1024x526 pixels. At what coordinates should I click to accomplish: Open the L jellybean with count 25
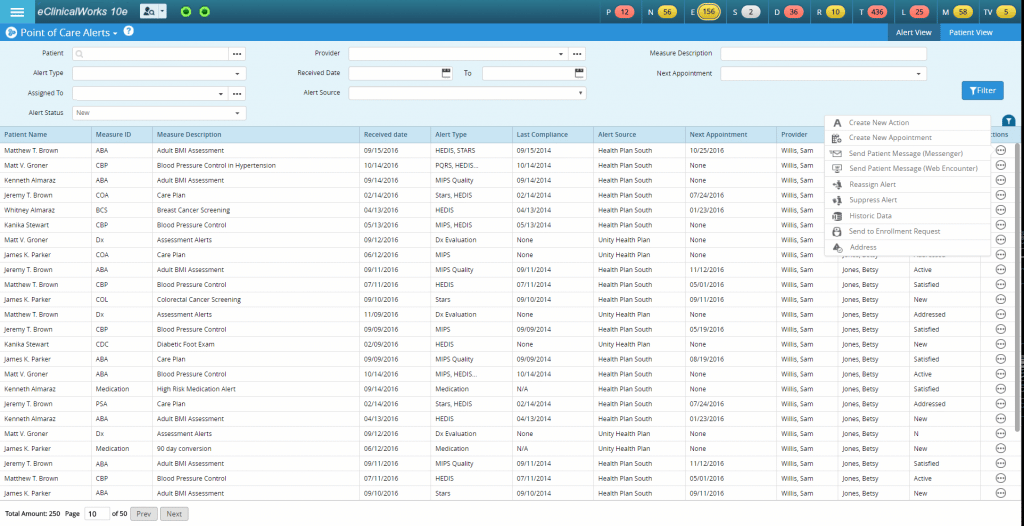[919, 12]
